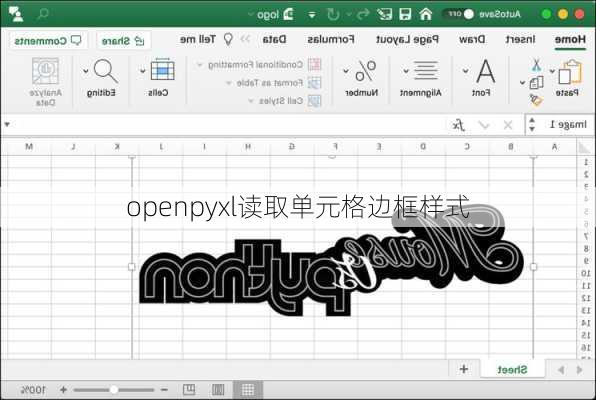
Task: Click the formula bar confirm checkmark
Action: [484, 125]
